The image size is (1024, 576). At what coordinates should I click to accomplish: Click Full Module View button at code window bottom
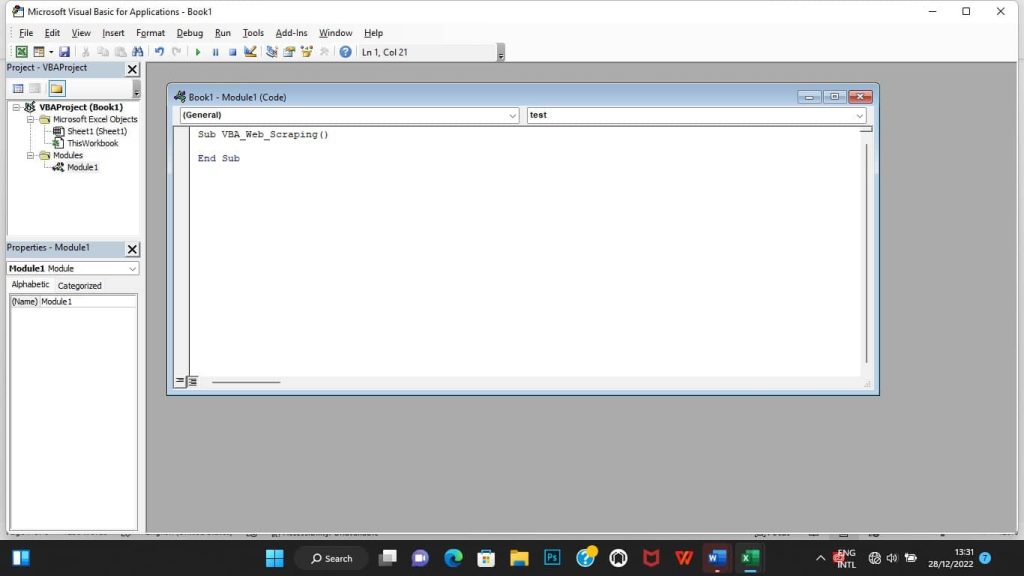tap(193, 381)
